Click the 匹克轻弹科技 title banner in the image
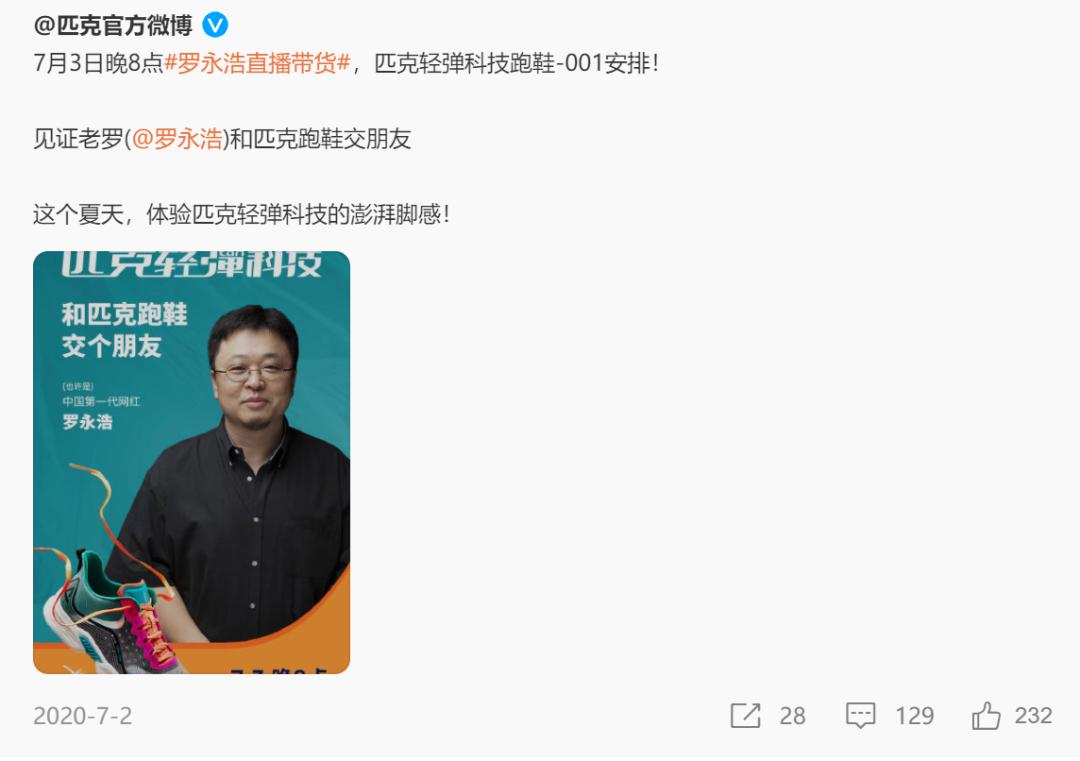This screenshot has height=761, width=1080. click(191, 264)
